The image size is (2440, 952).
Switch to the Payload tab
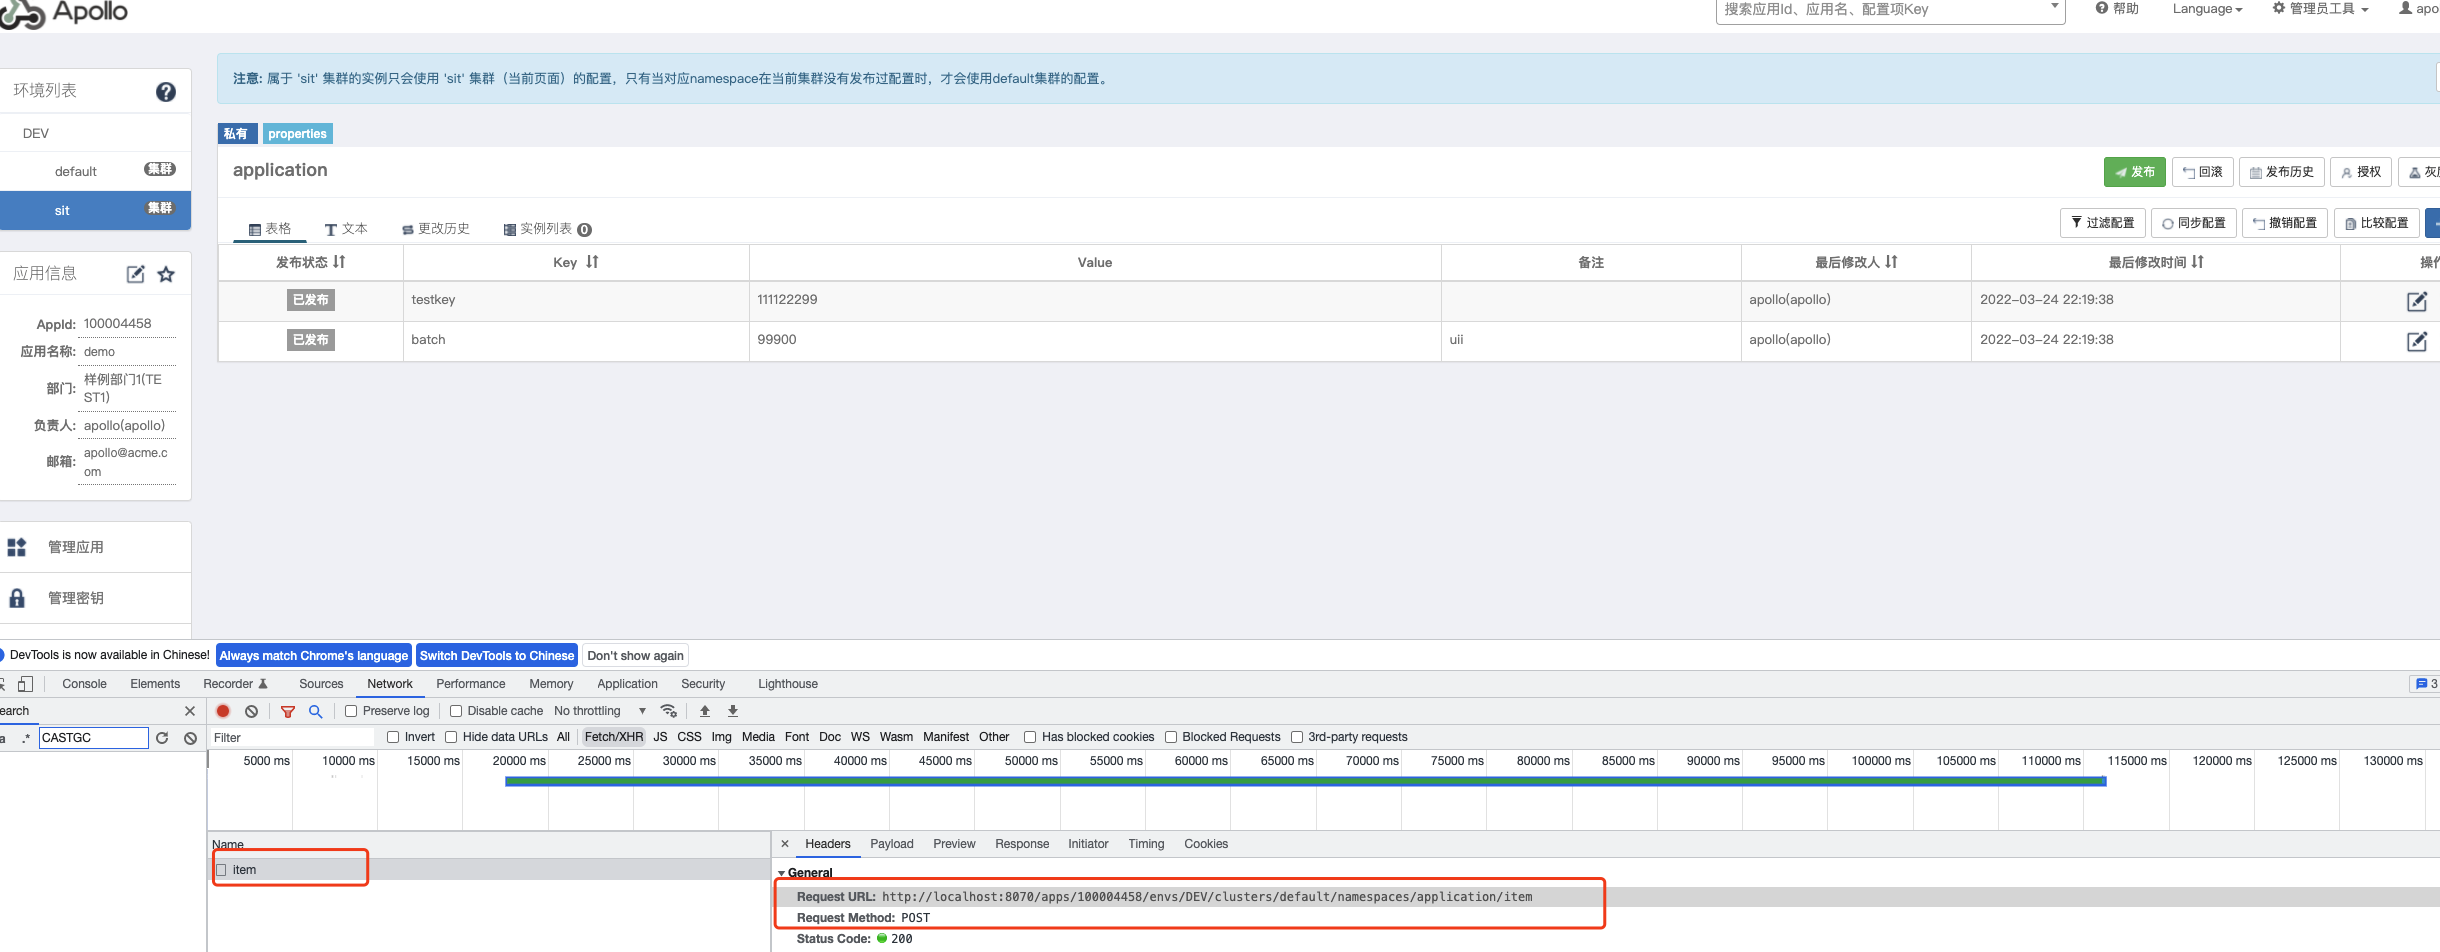(x=891, y=844)
